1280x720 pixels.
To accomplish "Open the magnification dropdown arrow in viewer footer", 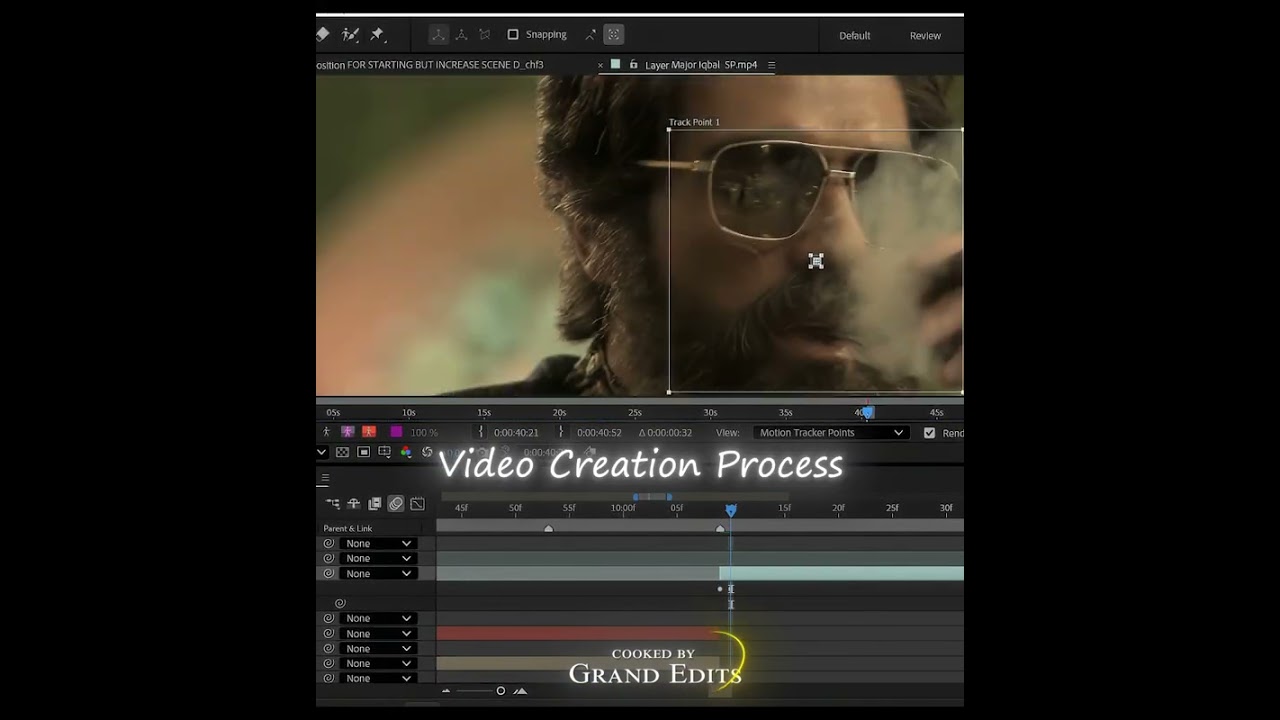I will pyautogui.click(x=322, y=452).
